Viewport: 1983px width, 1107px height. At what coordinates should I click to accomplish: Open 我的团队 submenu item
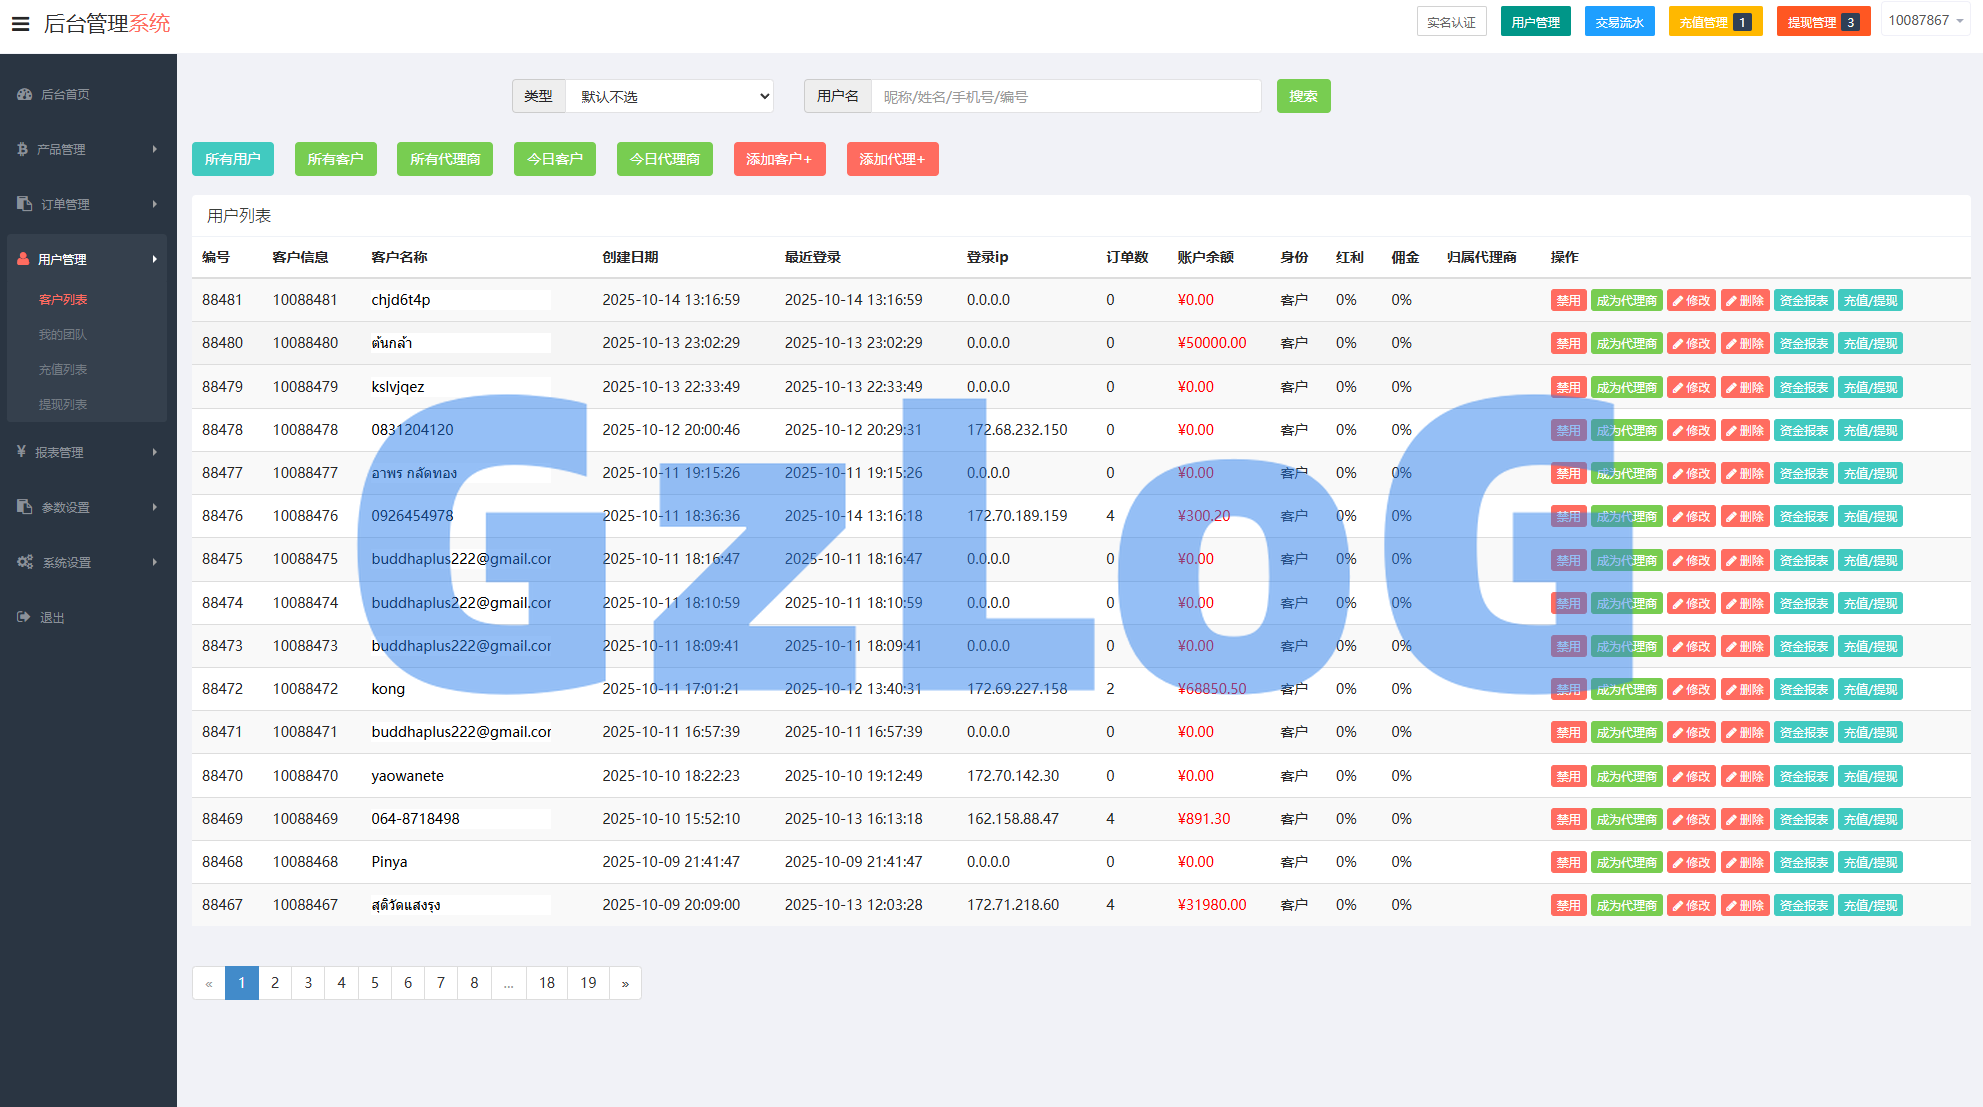[x=63, y=334]
